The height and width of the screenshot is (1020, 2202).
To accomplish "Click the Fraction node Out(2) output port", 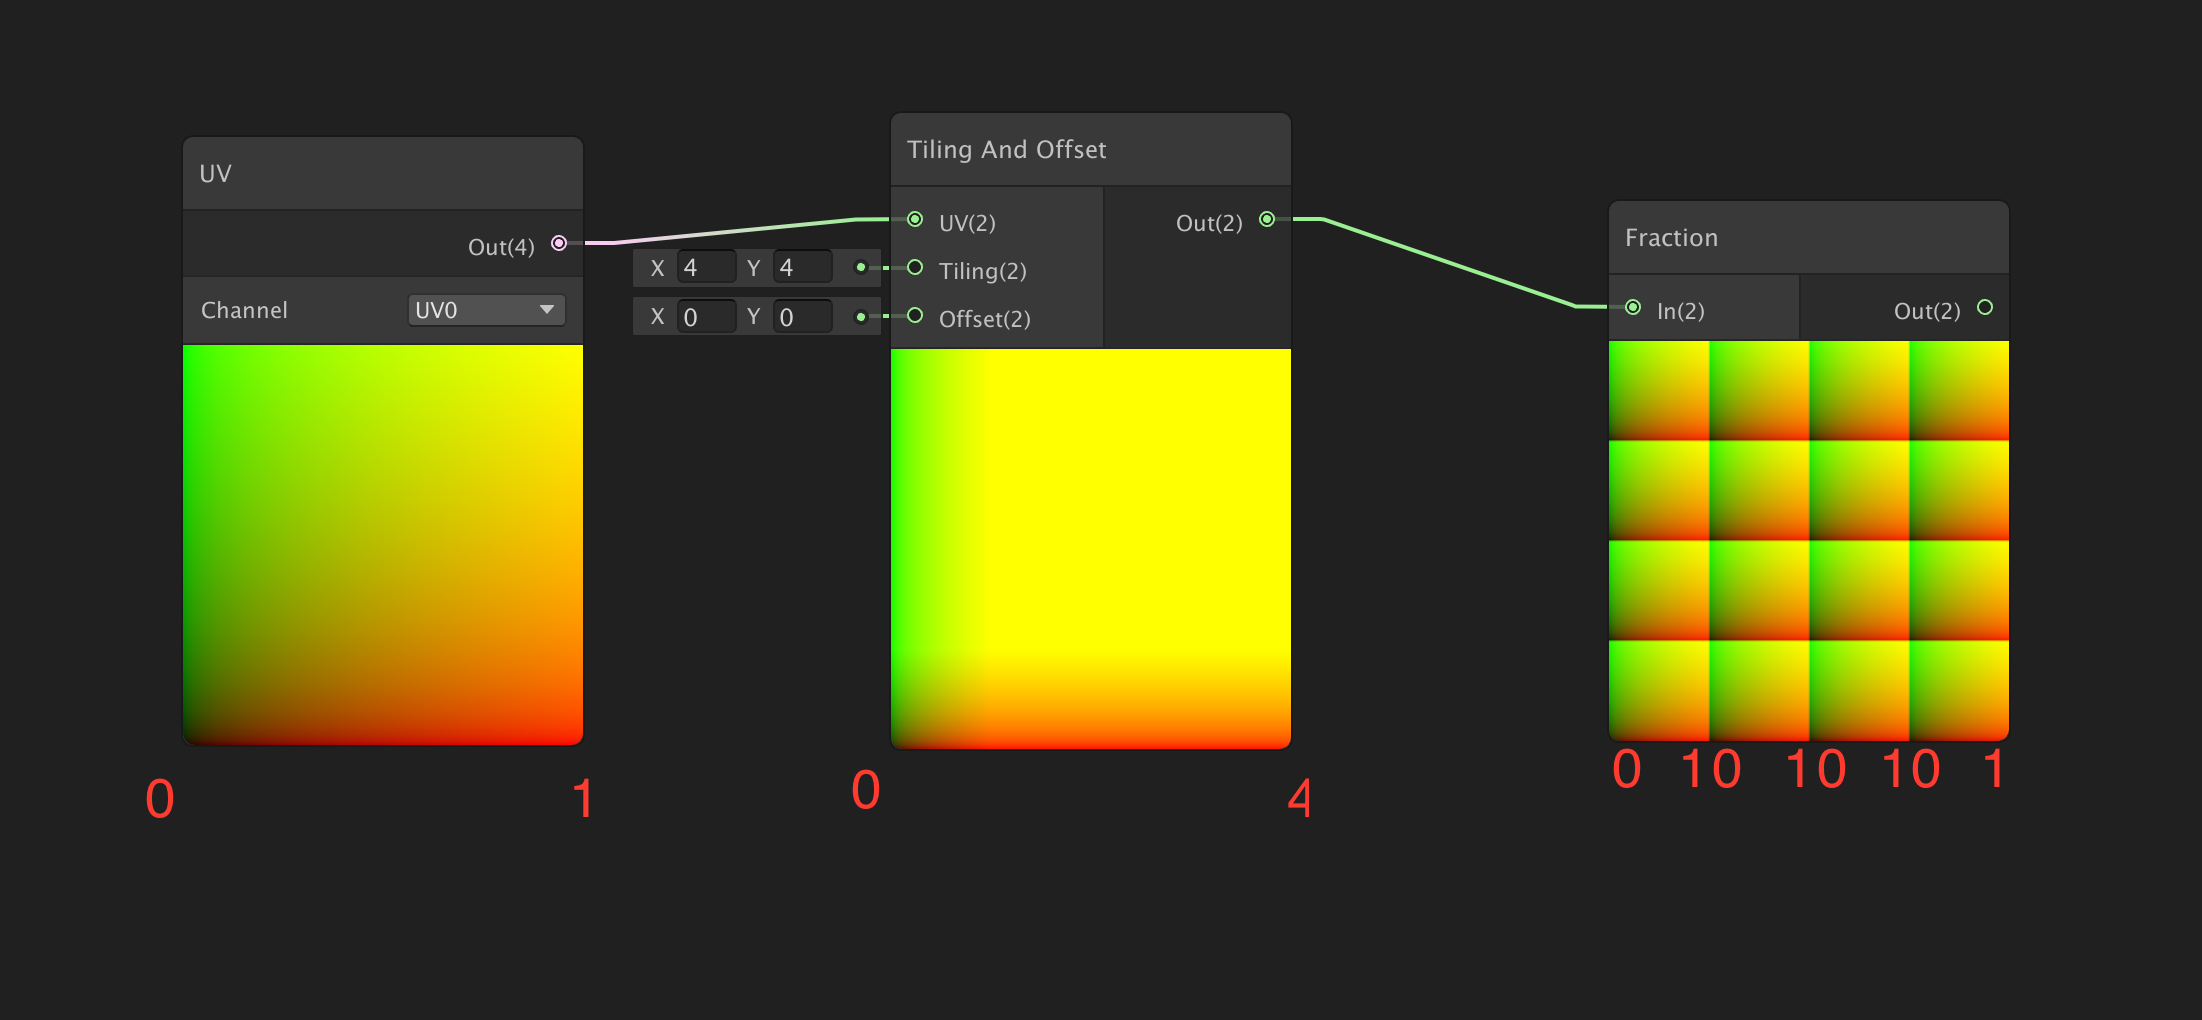I will tap(1985, 307).
